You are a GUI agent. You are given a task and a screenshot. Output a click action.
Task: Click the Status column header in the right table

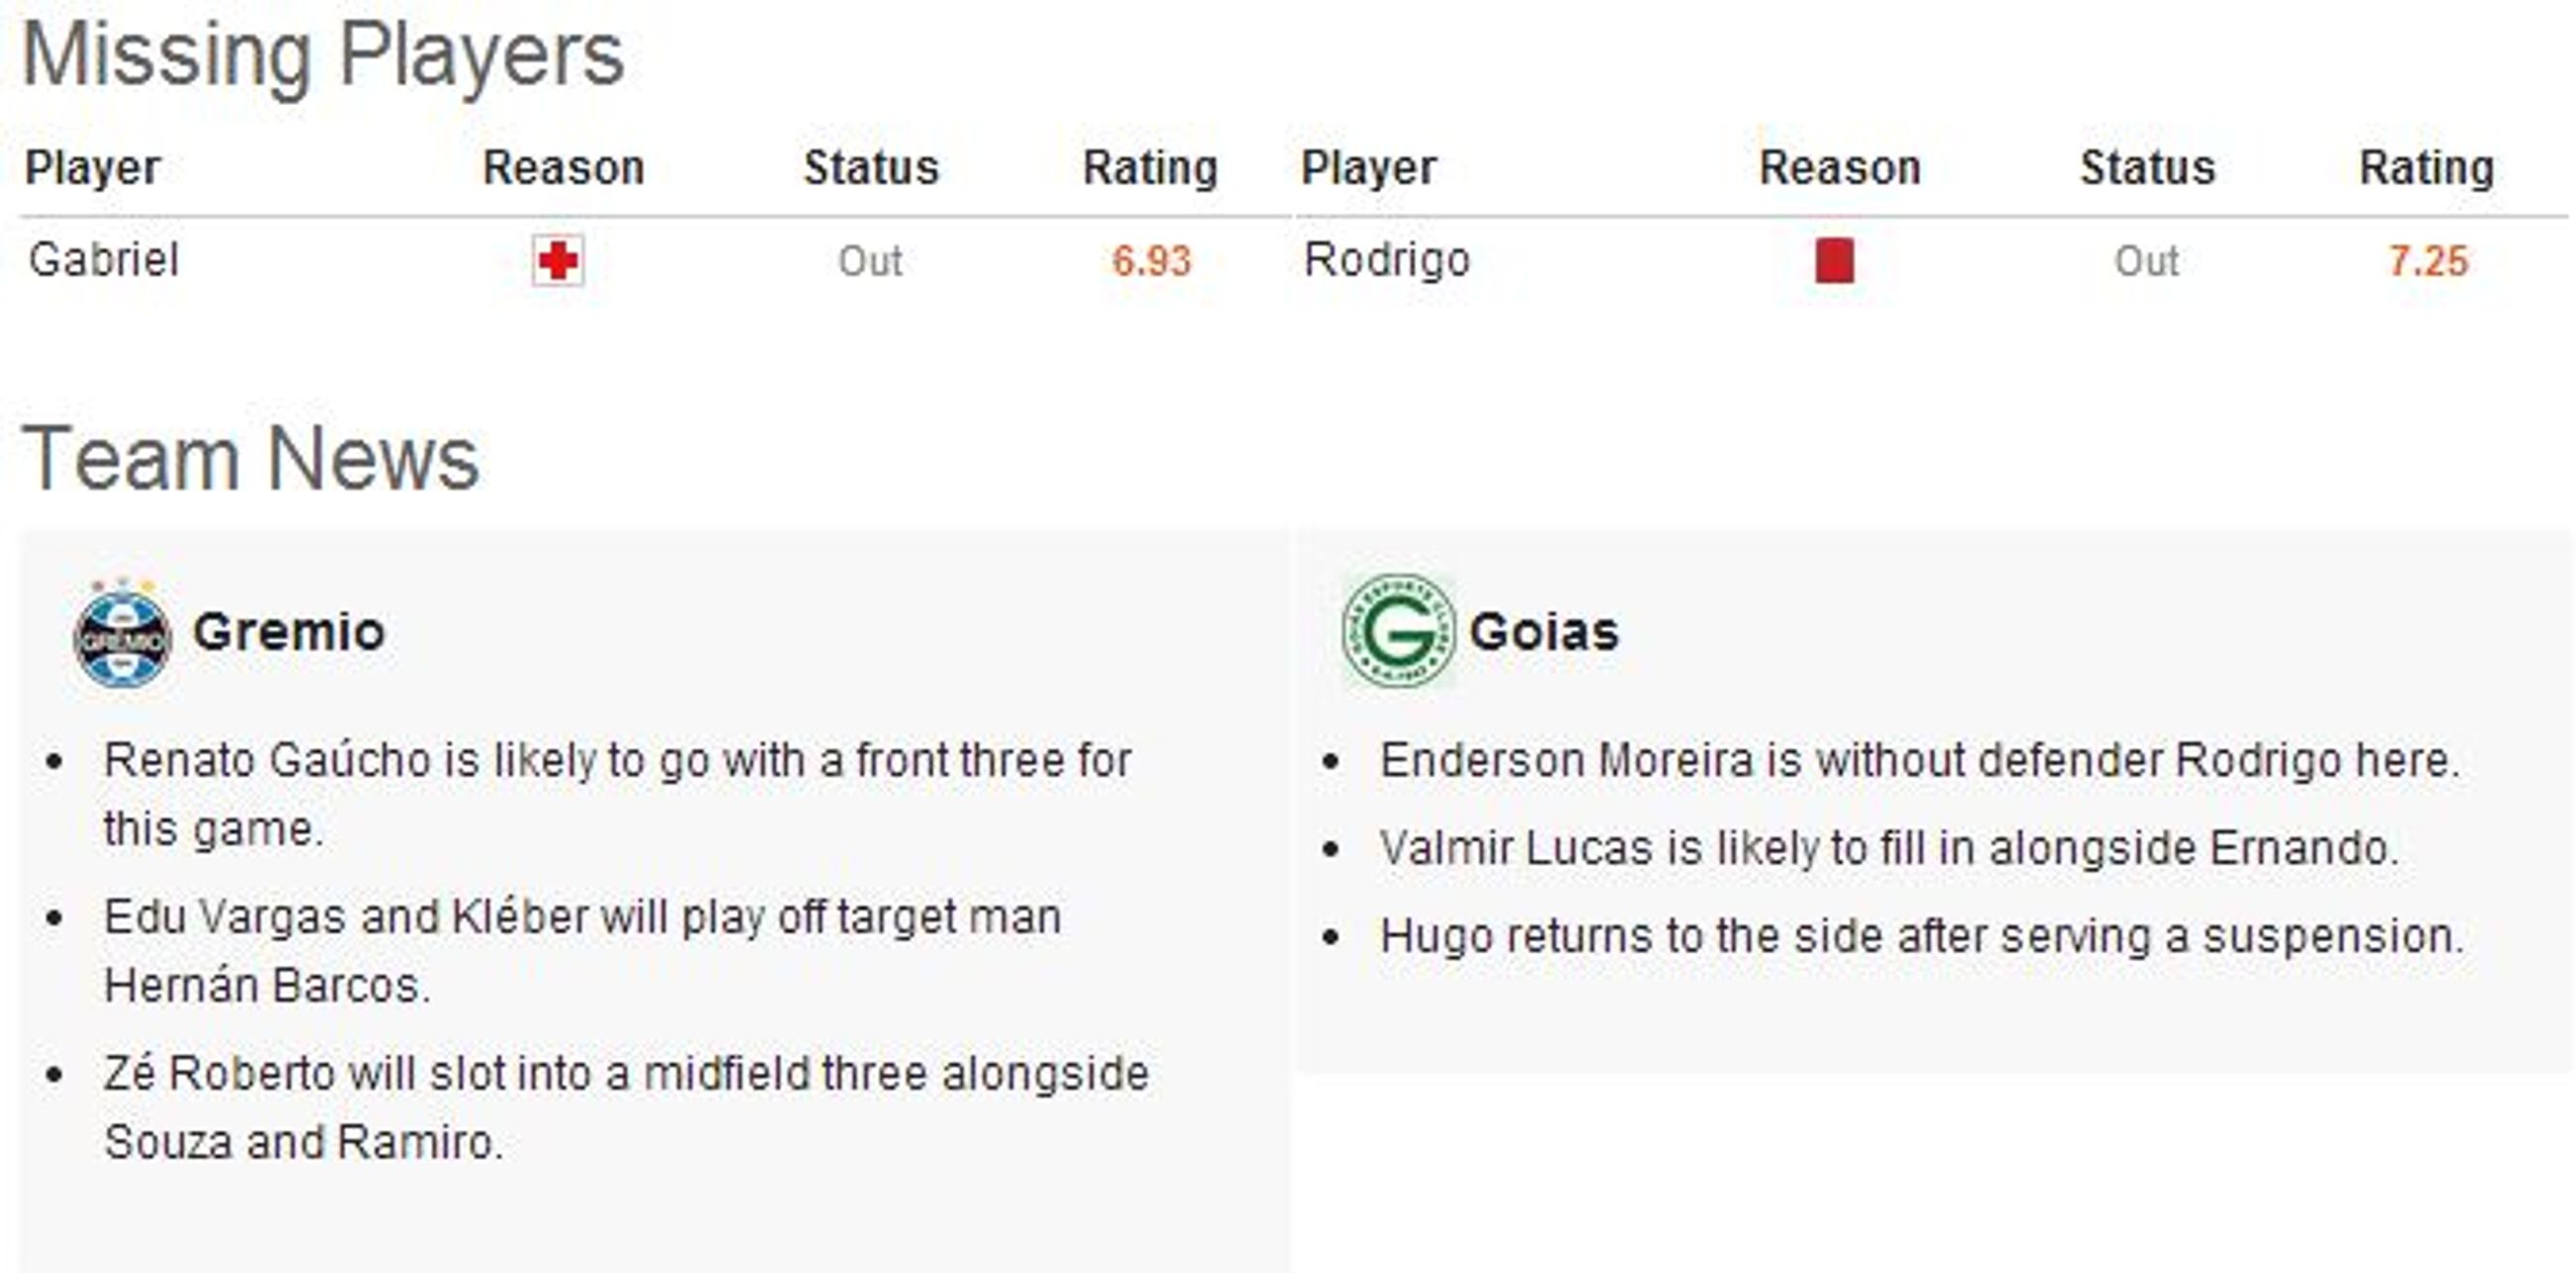click(x=2148, y=168)
